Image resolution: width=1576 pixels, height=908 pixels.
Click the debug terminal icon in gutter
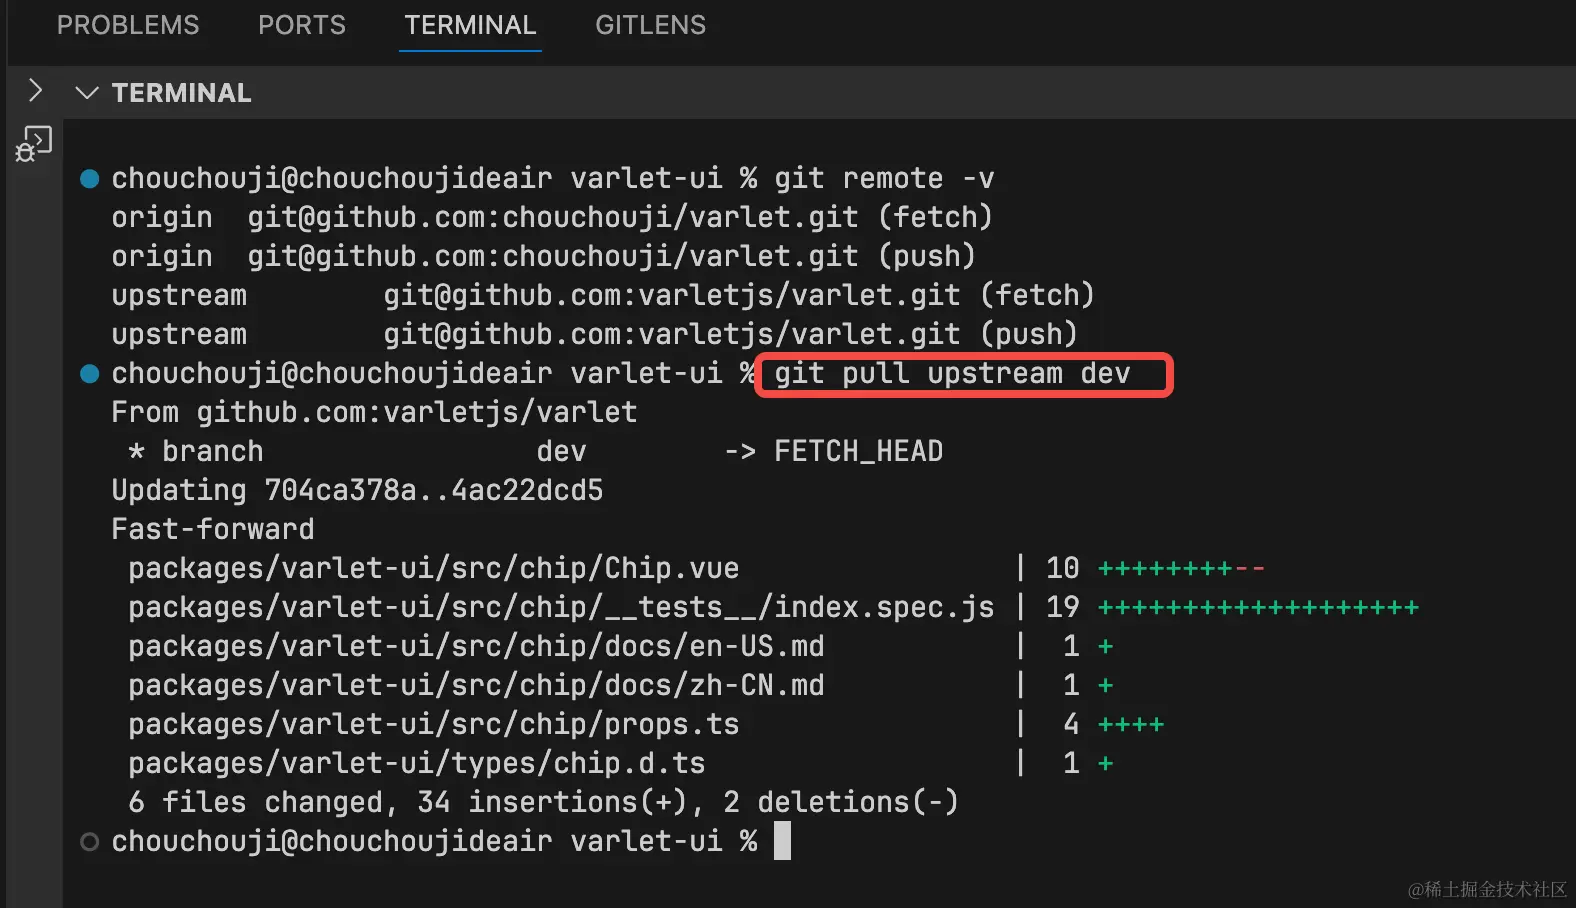(34, 144)
